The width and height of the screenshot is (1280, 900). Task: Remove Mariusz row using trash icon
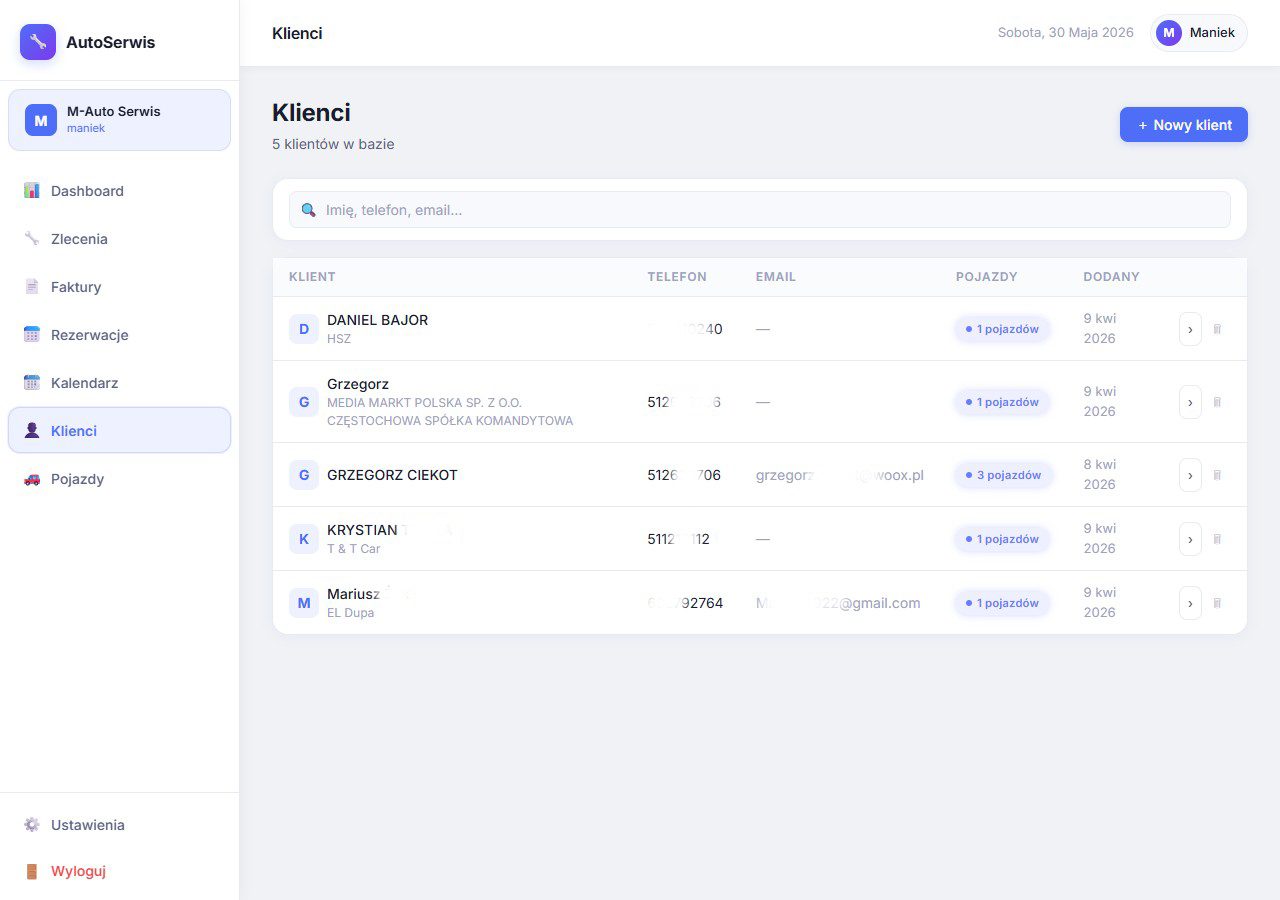pyautogui.click(x=1217, y=603)
